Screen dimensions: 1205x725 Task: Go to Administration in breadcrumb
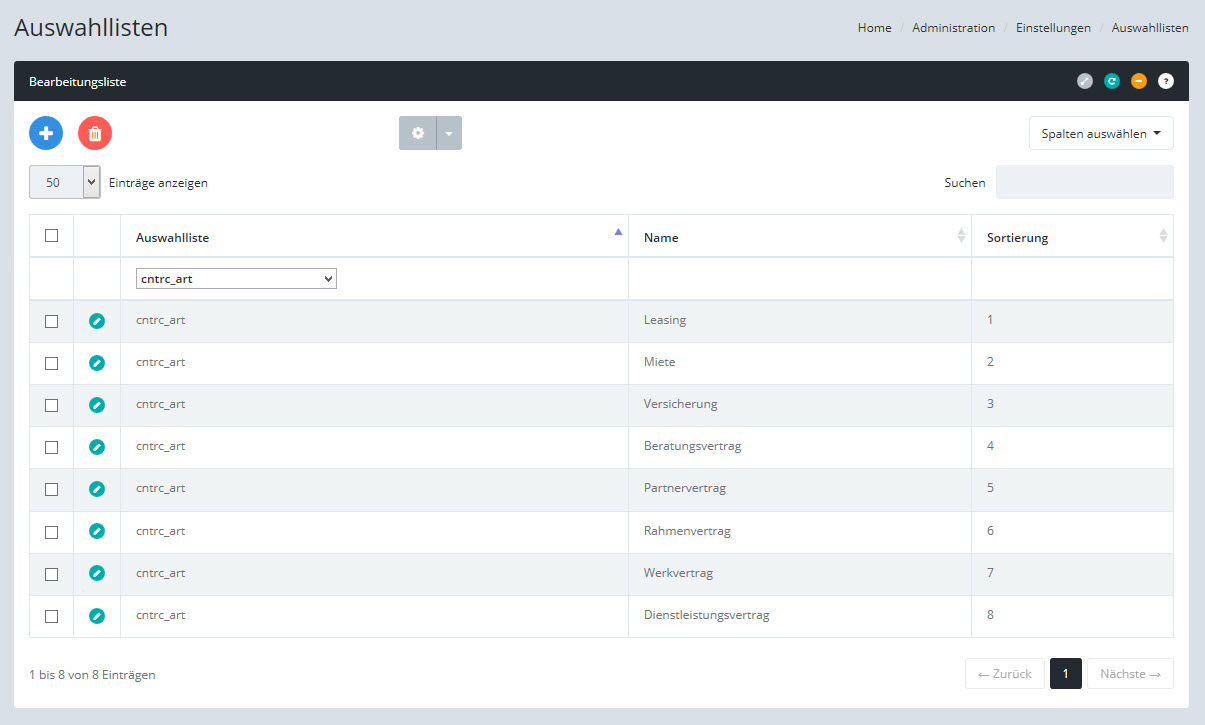(953, 28)
